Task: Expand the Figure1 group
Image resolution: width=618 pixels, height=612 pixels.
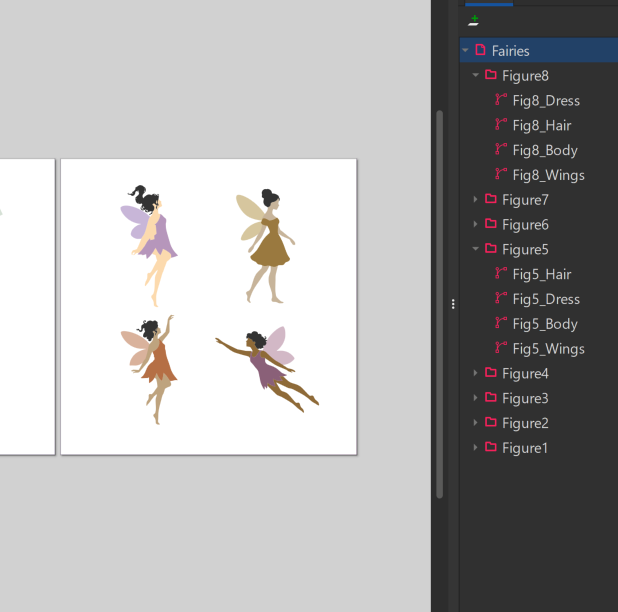Action: 476,448
